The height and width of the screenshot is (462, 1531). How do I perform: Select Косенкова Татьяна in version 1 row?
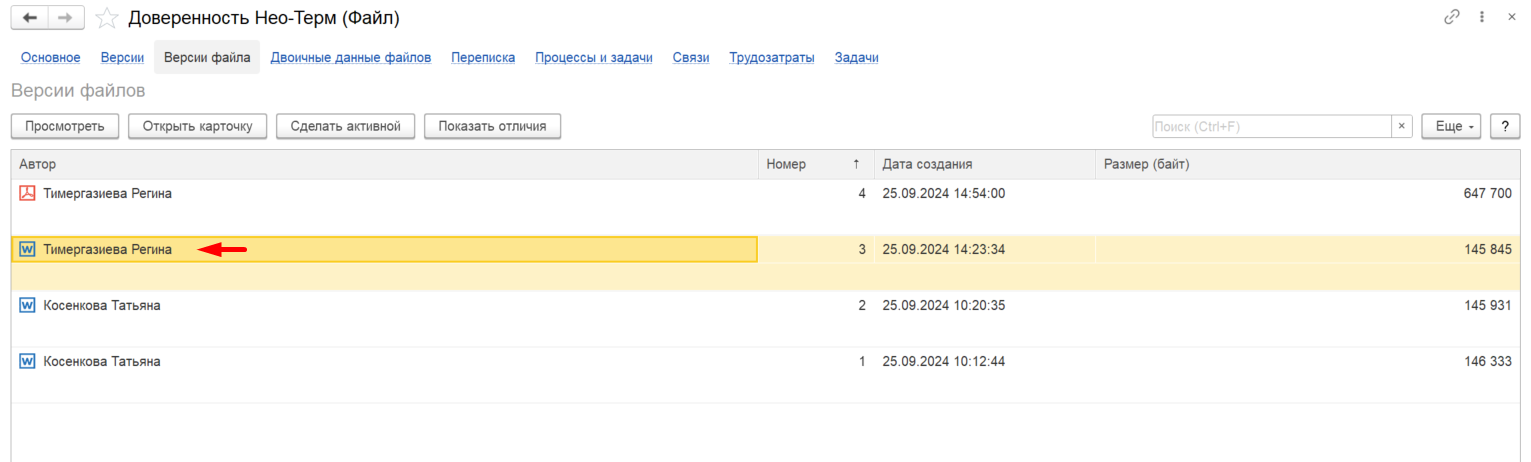pos(102,362)
